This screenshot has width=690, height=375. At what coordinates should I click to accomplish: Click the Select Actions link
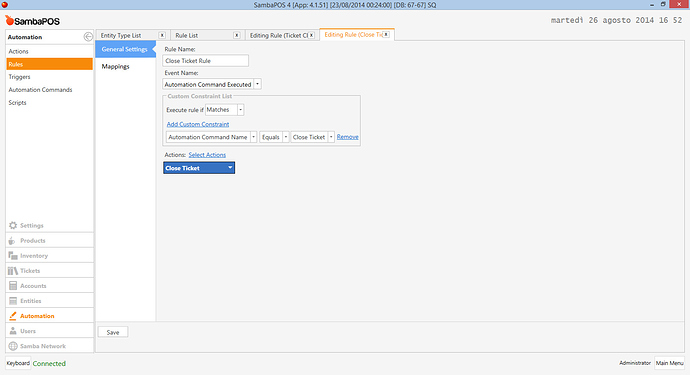(207, 155)
